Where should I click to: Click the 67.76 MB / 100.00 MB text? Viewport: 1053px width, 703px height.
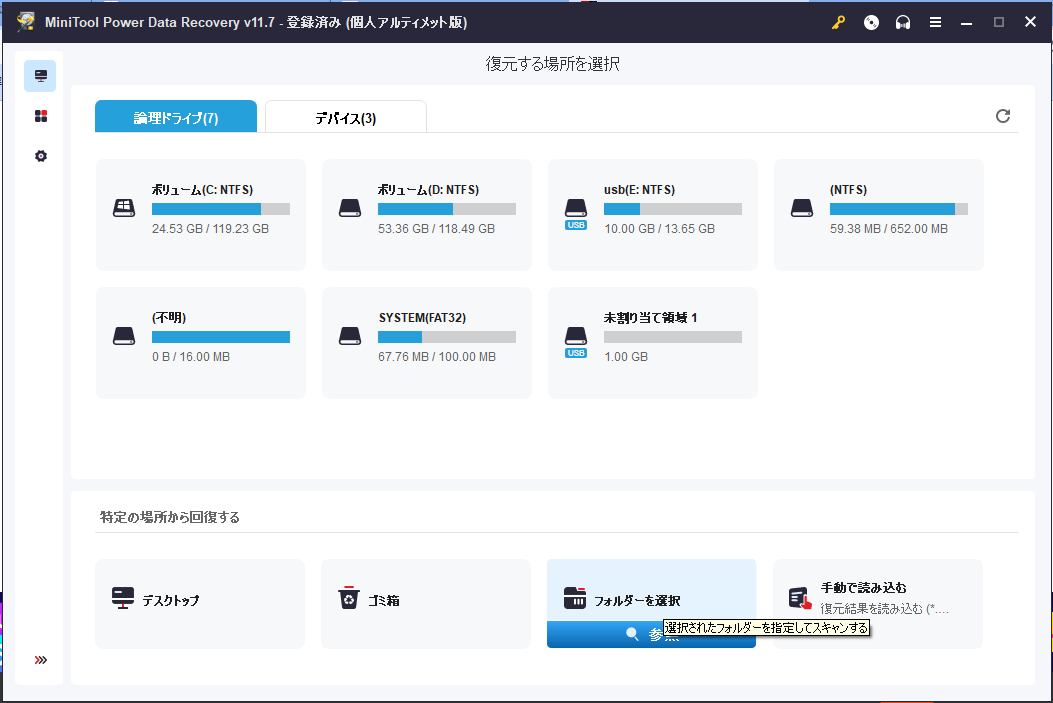click(437, 357)
